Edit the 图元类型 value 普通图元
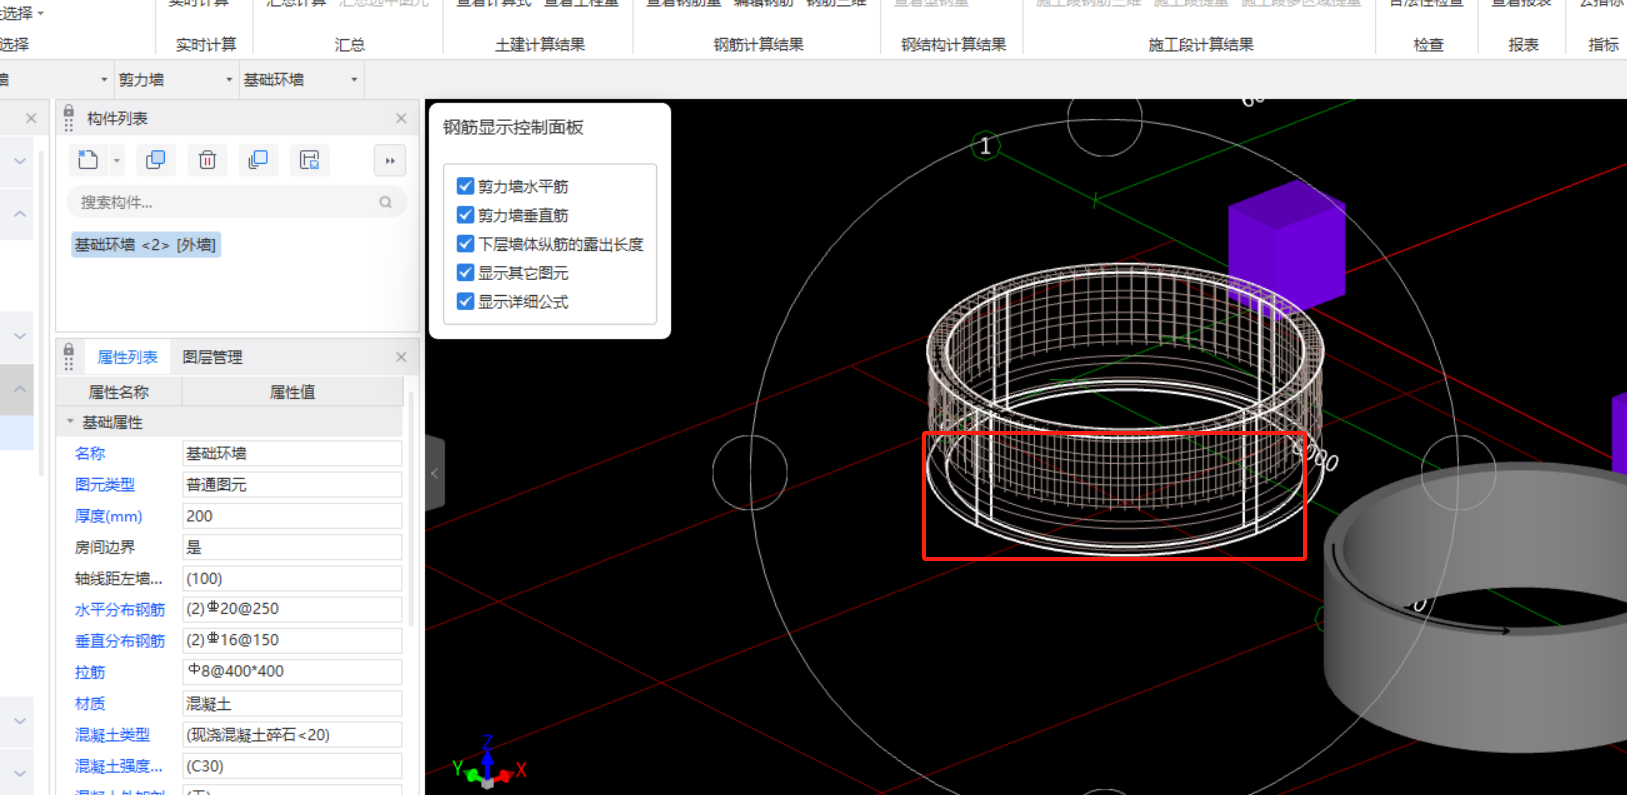The width and height of the screenshot is (1627, 795). click(x=292, y=484)
